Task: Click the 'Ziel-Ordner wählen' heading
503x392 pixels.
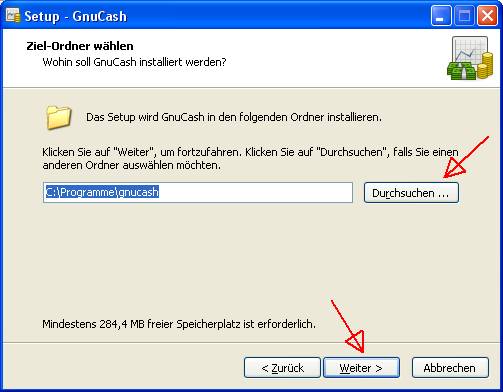Action: pos(80,46)
